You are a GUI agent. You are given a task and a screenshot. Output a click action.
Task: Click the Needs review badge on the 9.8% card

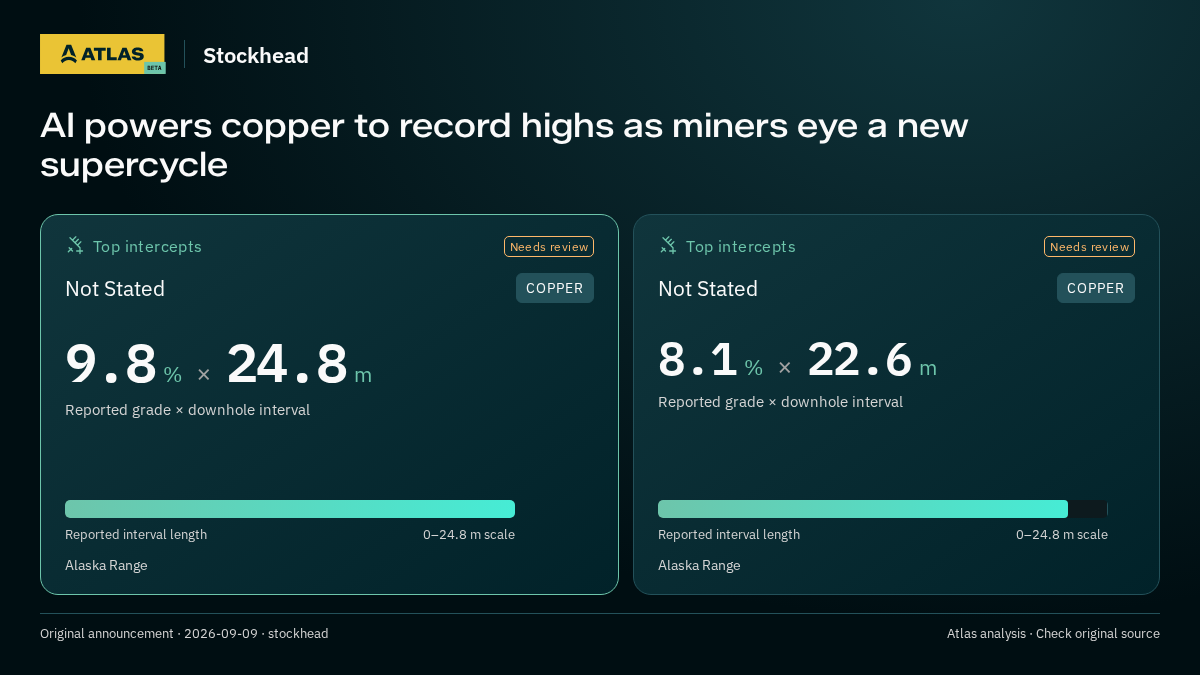click(x=549, y=247)
